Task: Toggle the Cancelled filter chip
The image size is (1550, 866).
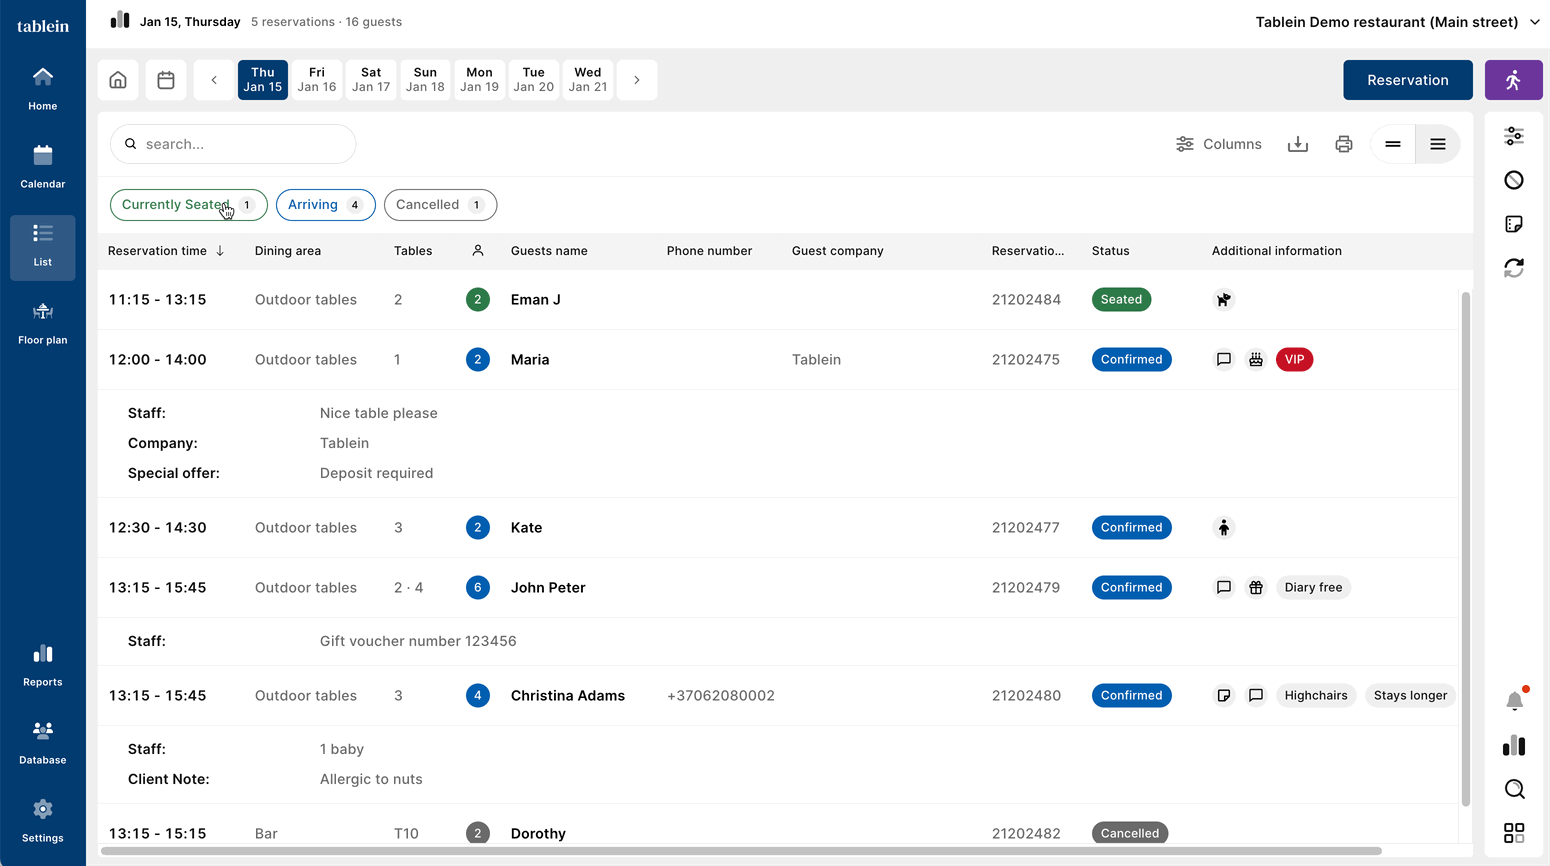Action: [440, 205]
